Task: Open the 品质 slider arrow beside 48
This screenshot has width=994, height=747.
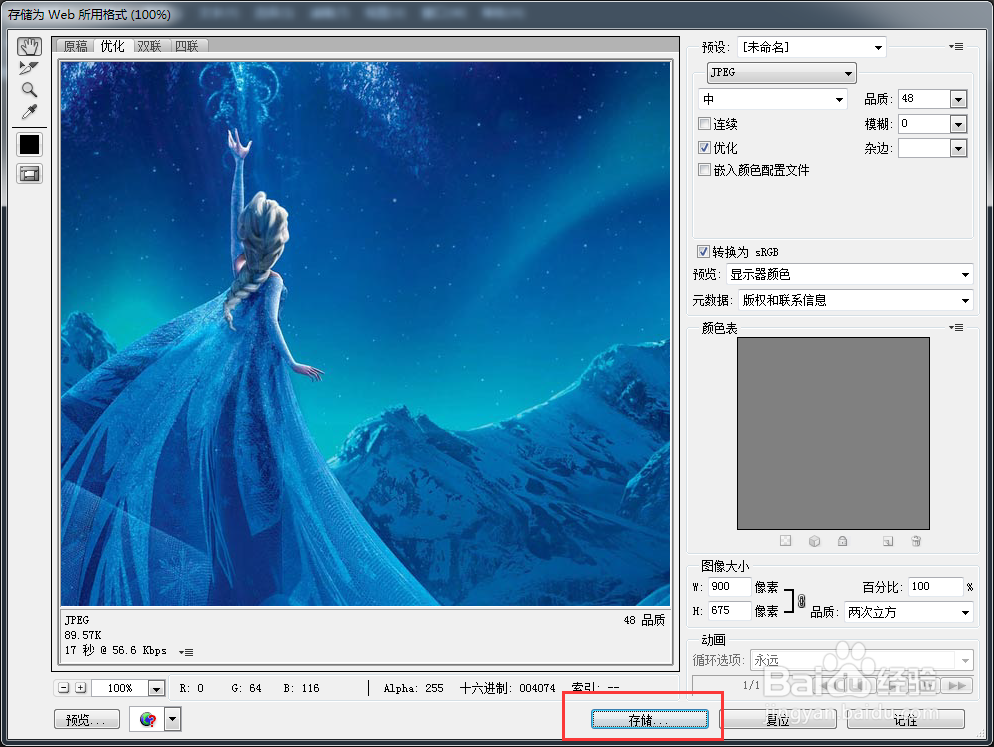Action: tap(958, 100)
